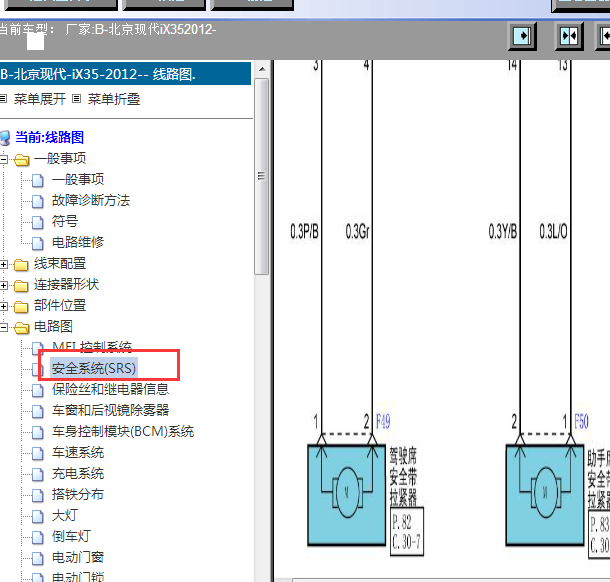This screenshot has height=582, width=610.
Task: Click the page icon beside 符号
Action: [x=37, y=223]
